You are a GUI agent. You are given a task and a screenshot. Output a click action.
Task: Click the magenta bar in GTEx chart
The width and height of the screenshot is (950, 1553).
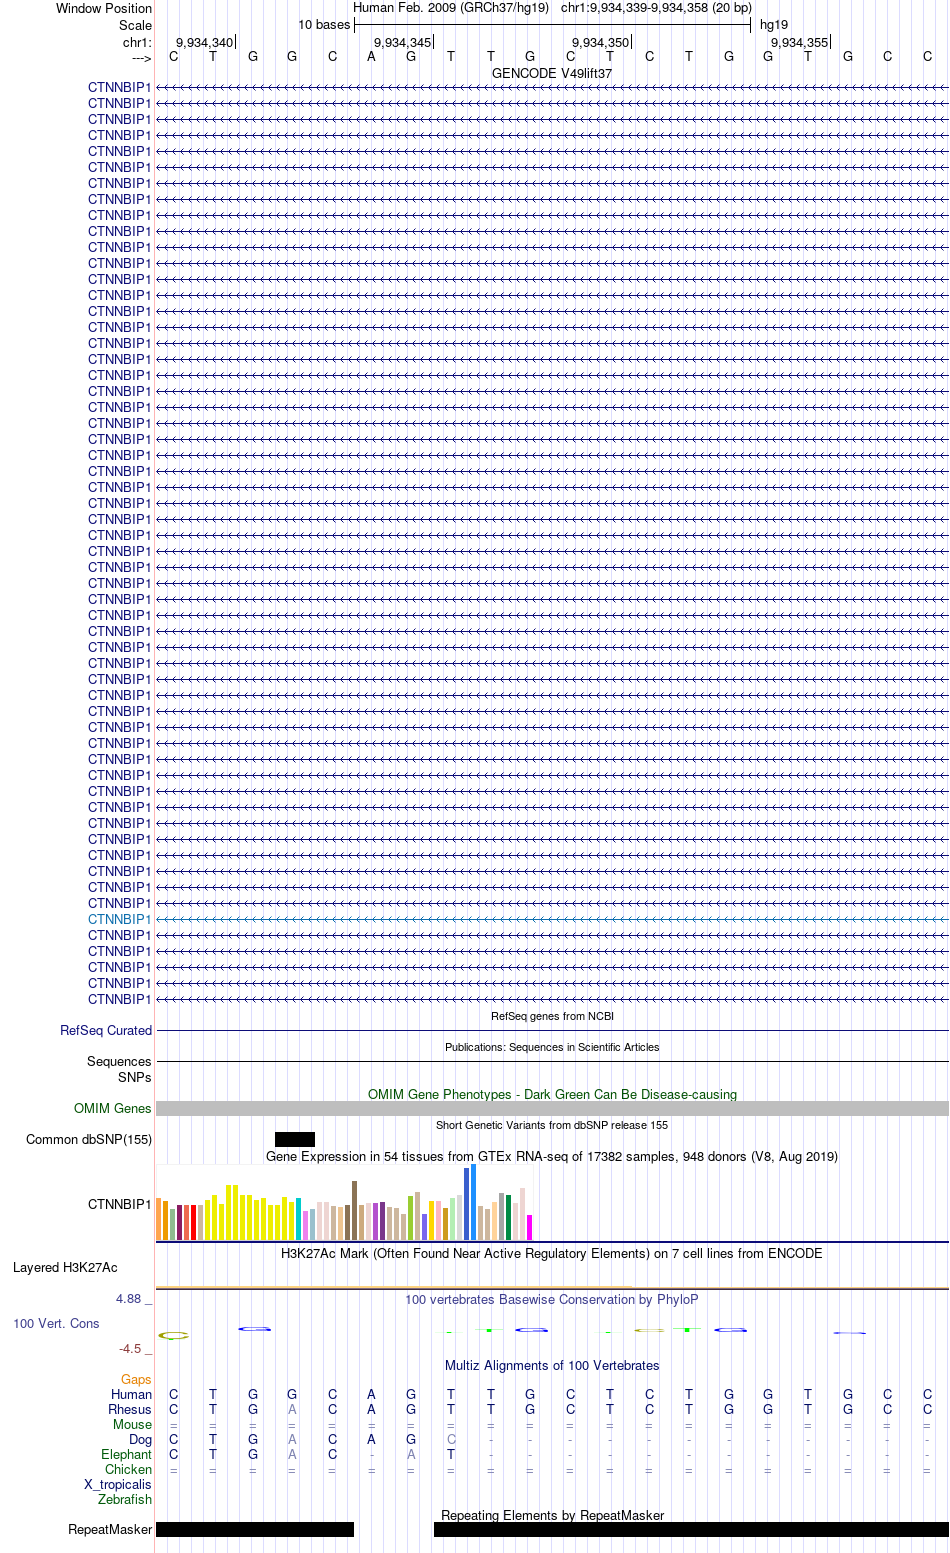click(x=529, y=1228)
